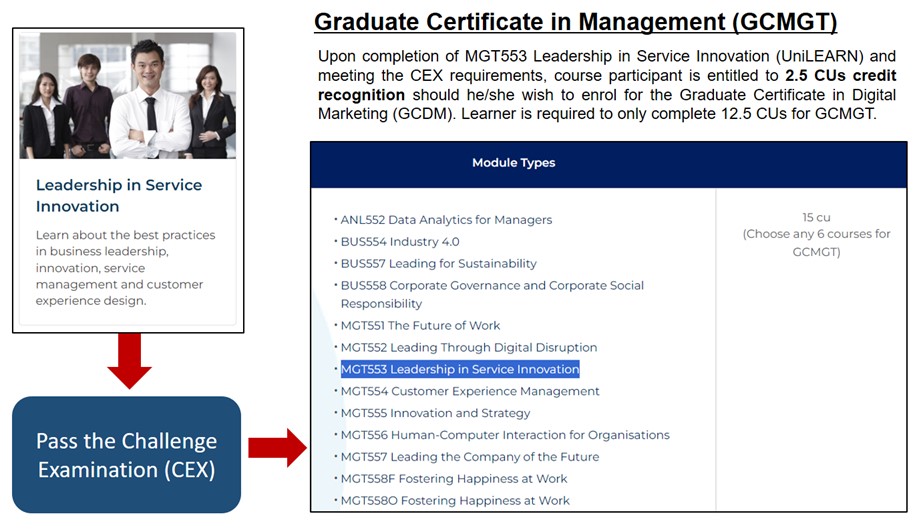Select MGT551 The Future of Work

pyautogui.click(x=420, y=326)
